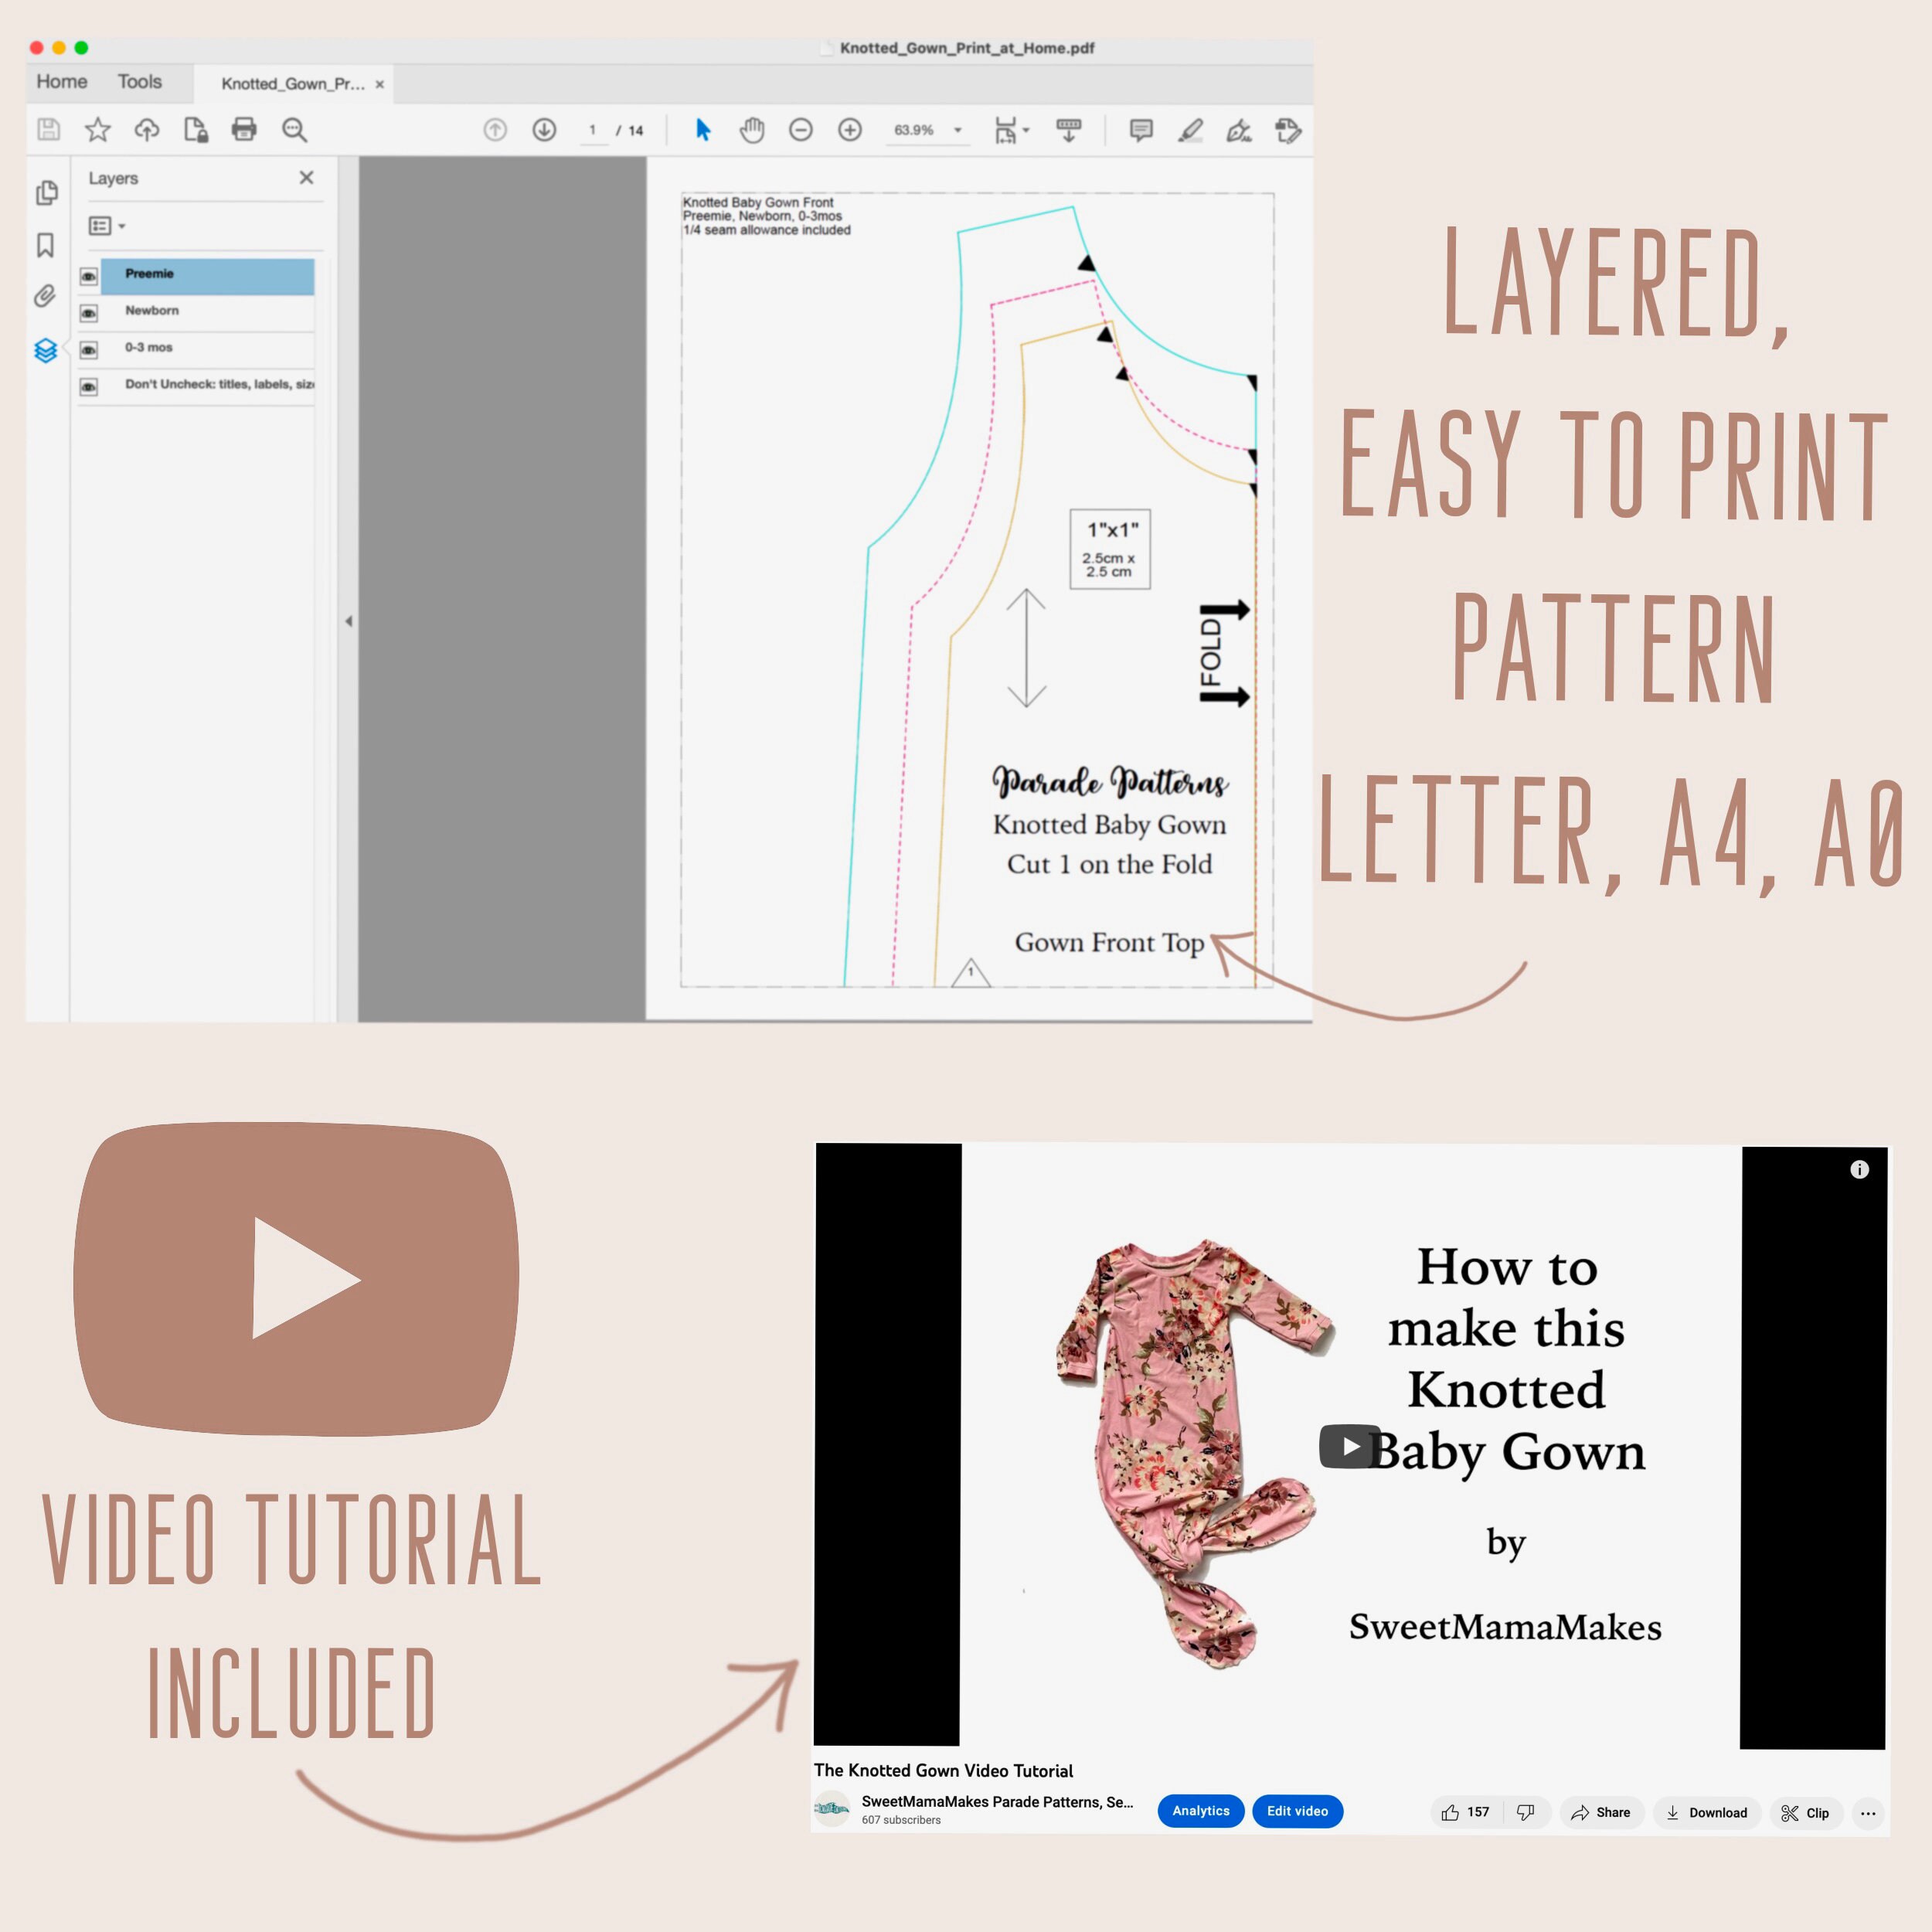
Task: Click the 63.9% zoom value field
Action: tap(914, 130)
